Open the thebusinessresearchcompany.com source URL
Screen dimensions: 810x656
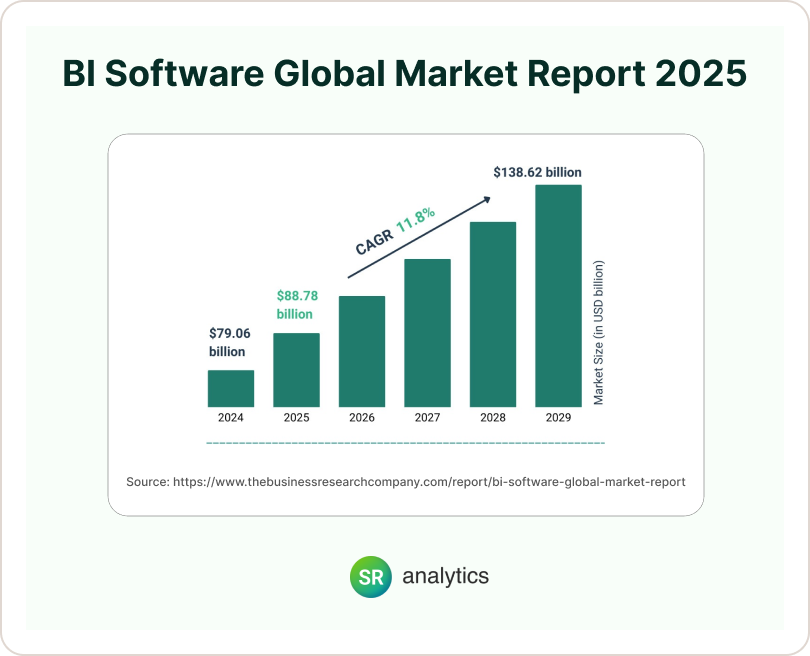pyautogui.click(x=430, y=482)
